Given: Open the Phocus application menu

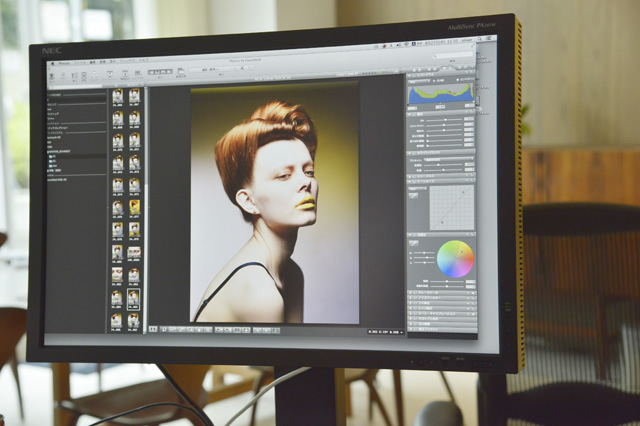Looking at the screenshot, I should coord(64,64).
